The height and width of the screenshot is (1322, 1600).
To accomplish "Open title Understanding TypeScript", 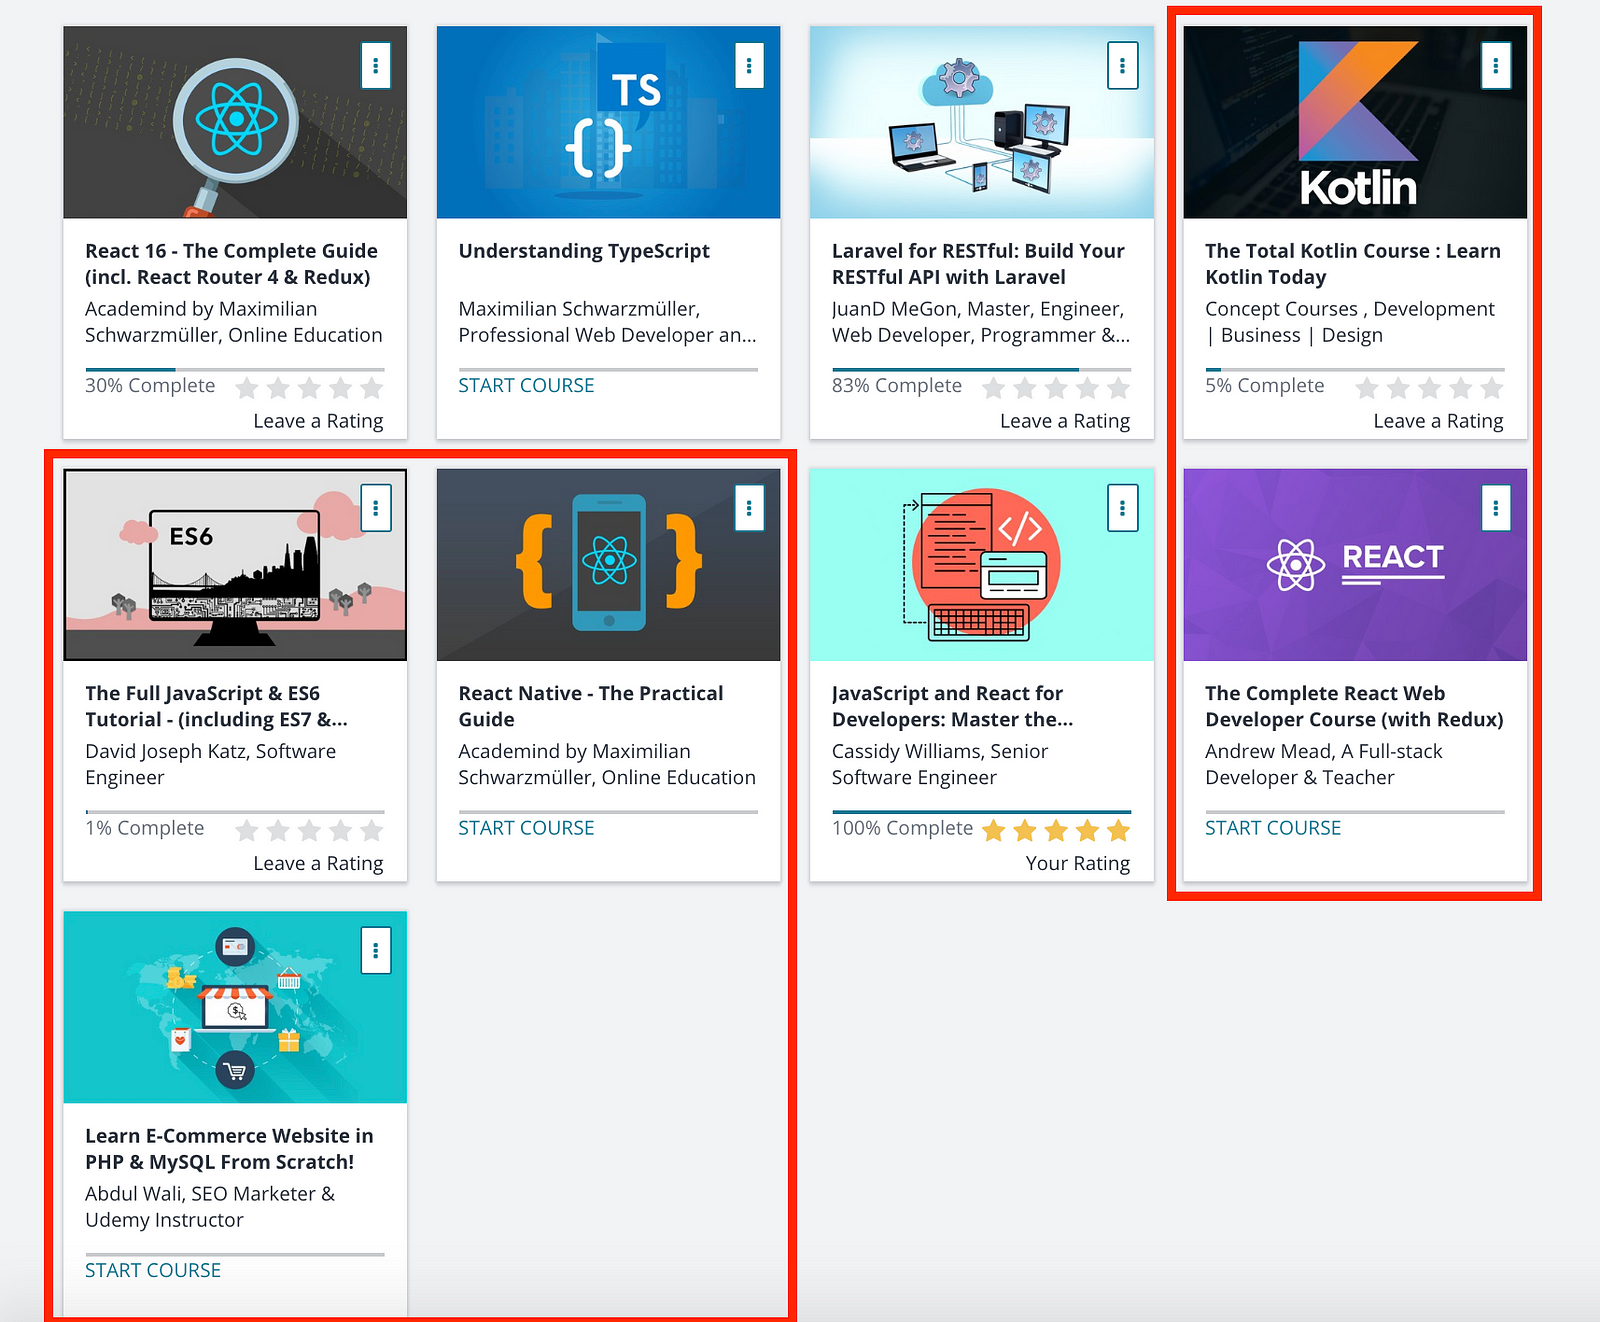I will tap(584, 251).
